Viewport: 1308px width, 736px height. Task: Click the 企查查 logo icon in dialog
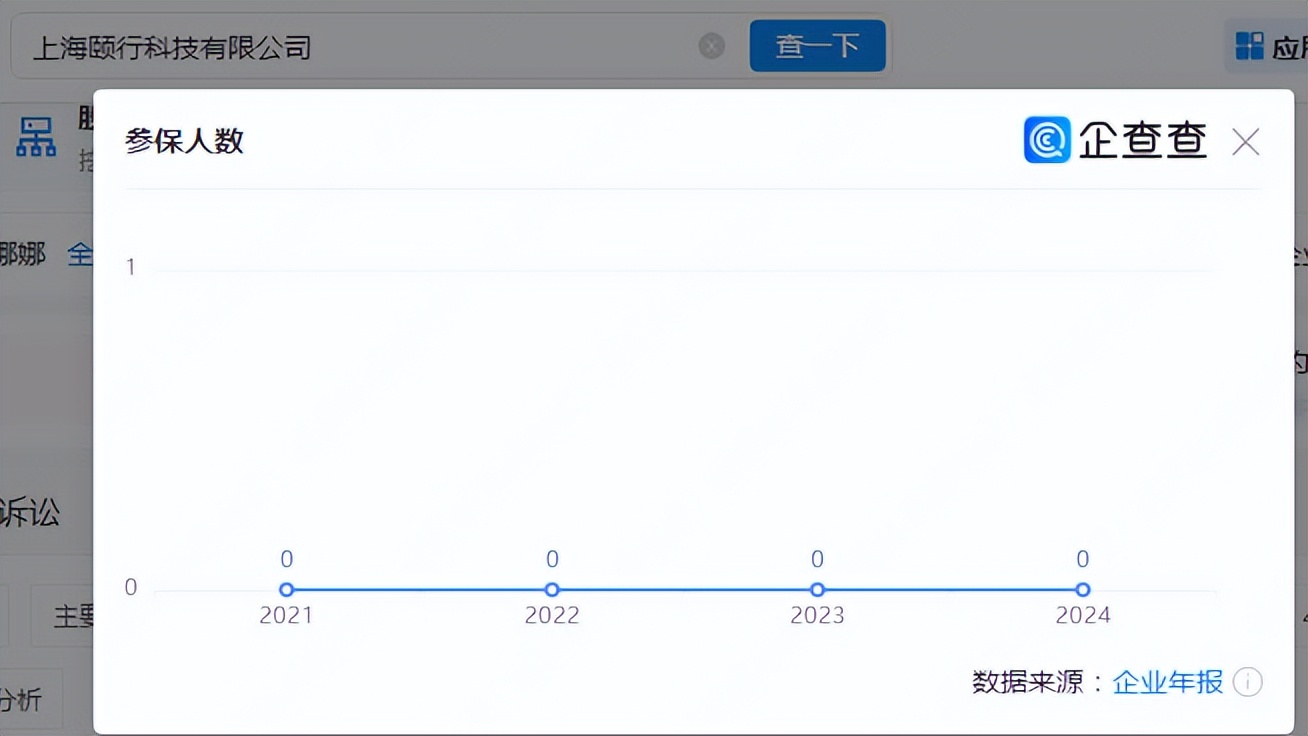click(1047, 140)
